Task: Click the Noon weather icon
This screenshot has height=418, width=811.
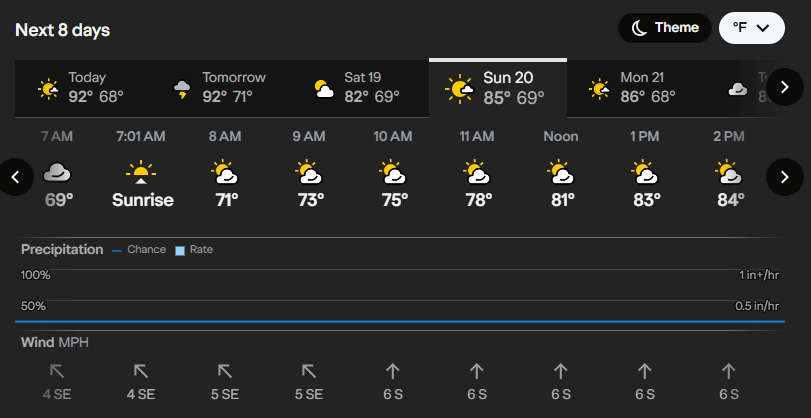Action: [561, 172]
